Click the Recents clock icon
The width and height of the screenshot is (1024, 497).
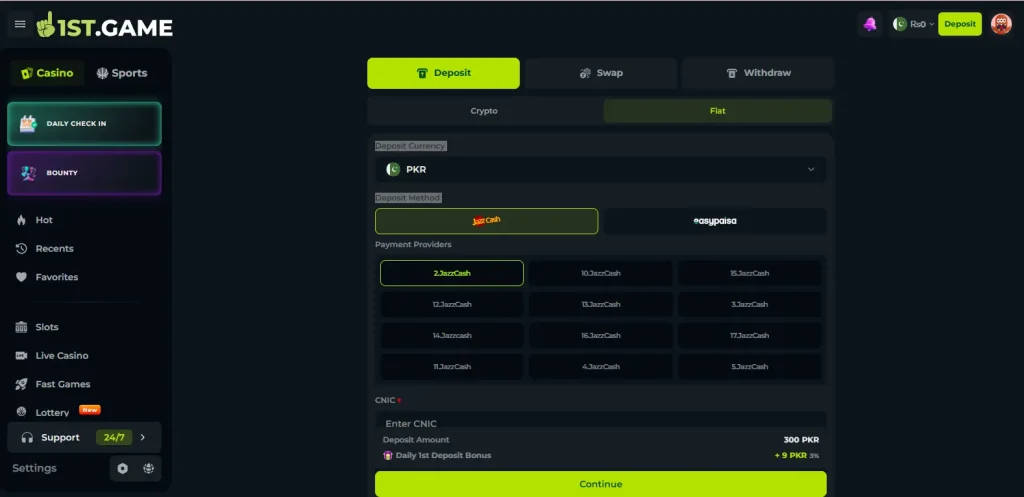[x=22, y=248]
